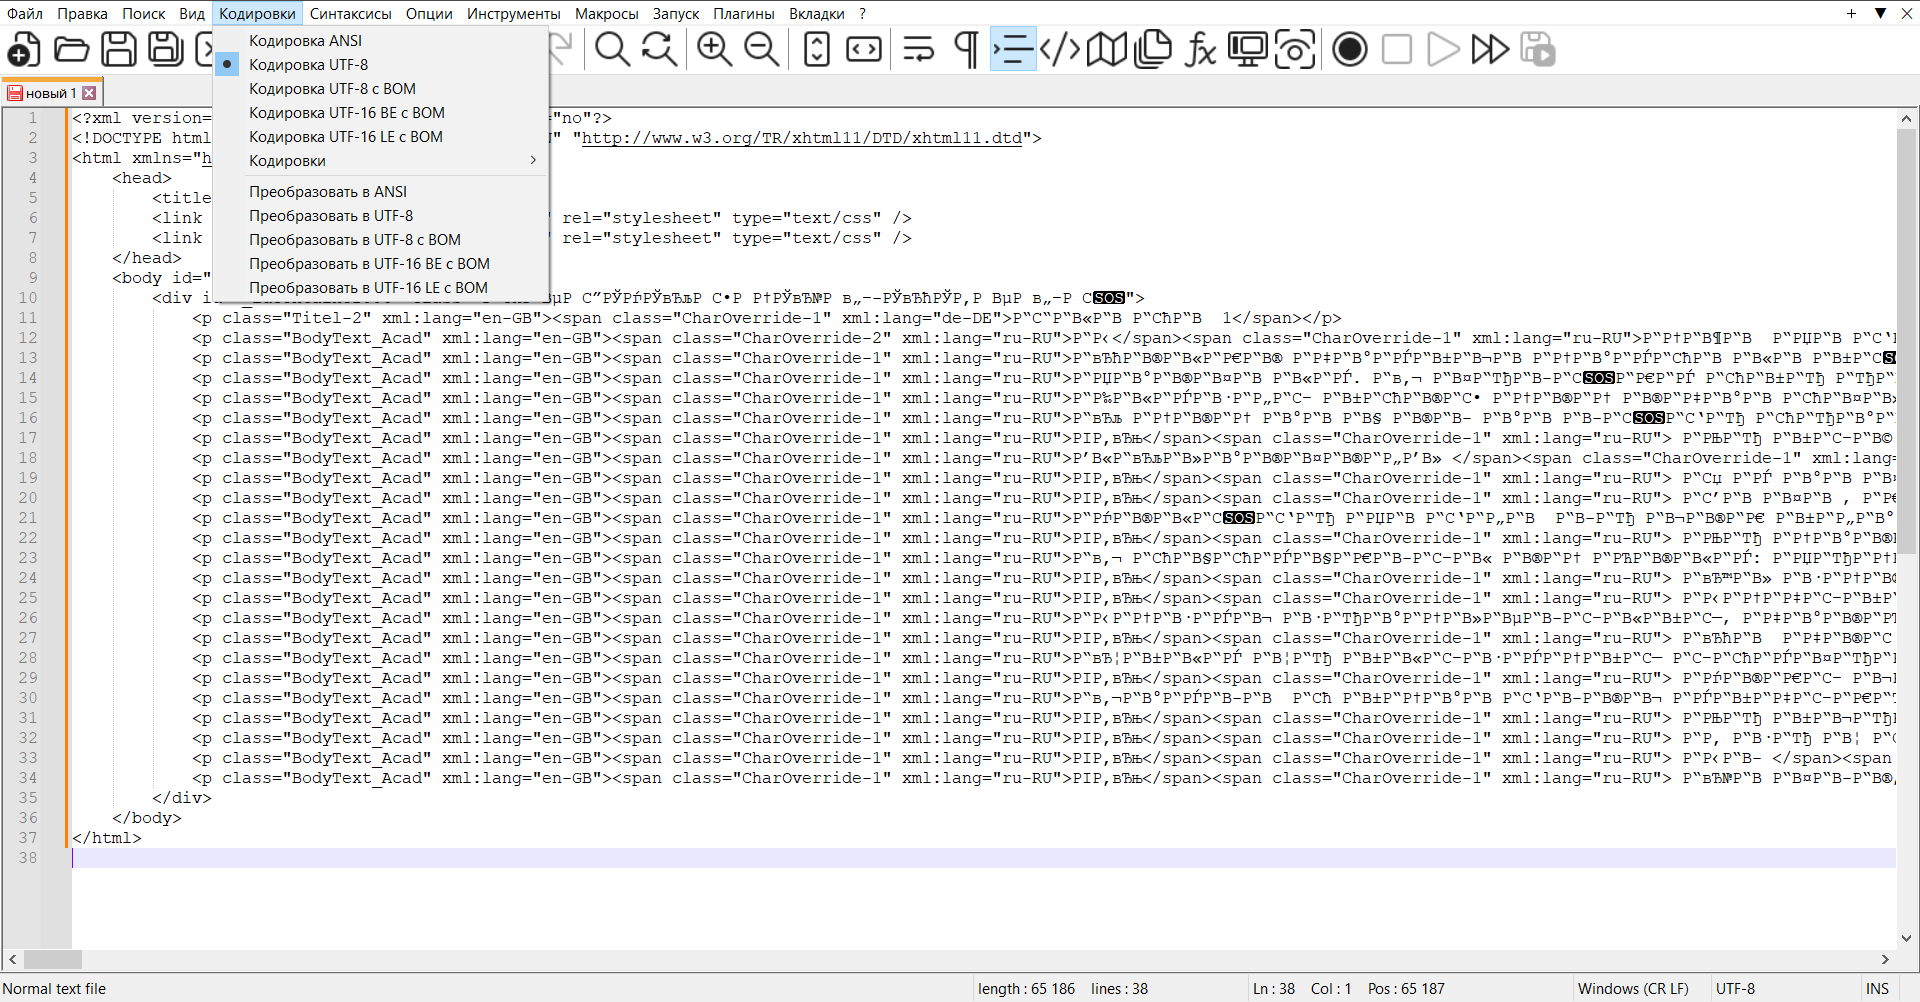Choose Кодировка UTF-16 LE с BOM
1920x1002 pixels.
tap(381, 136)
